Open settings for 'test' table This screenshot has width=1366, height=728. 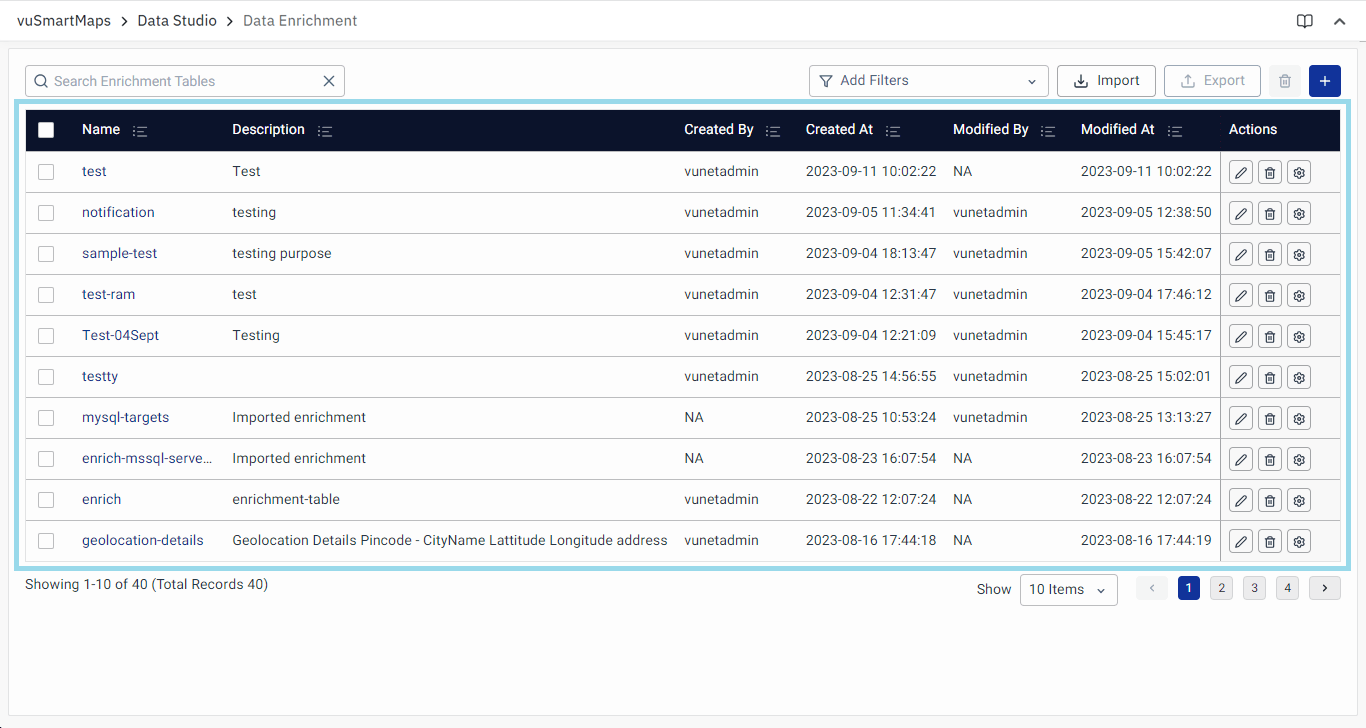click(1298, 172)
